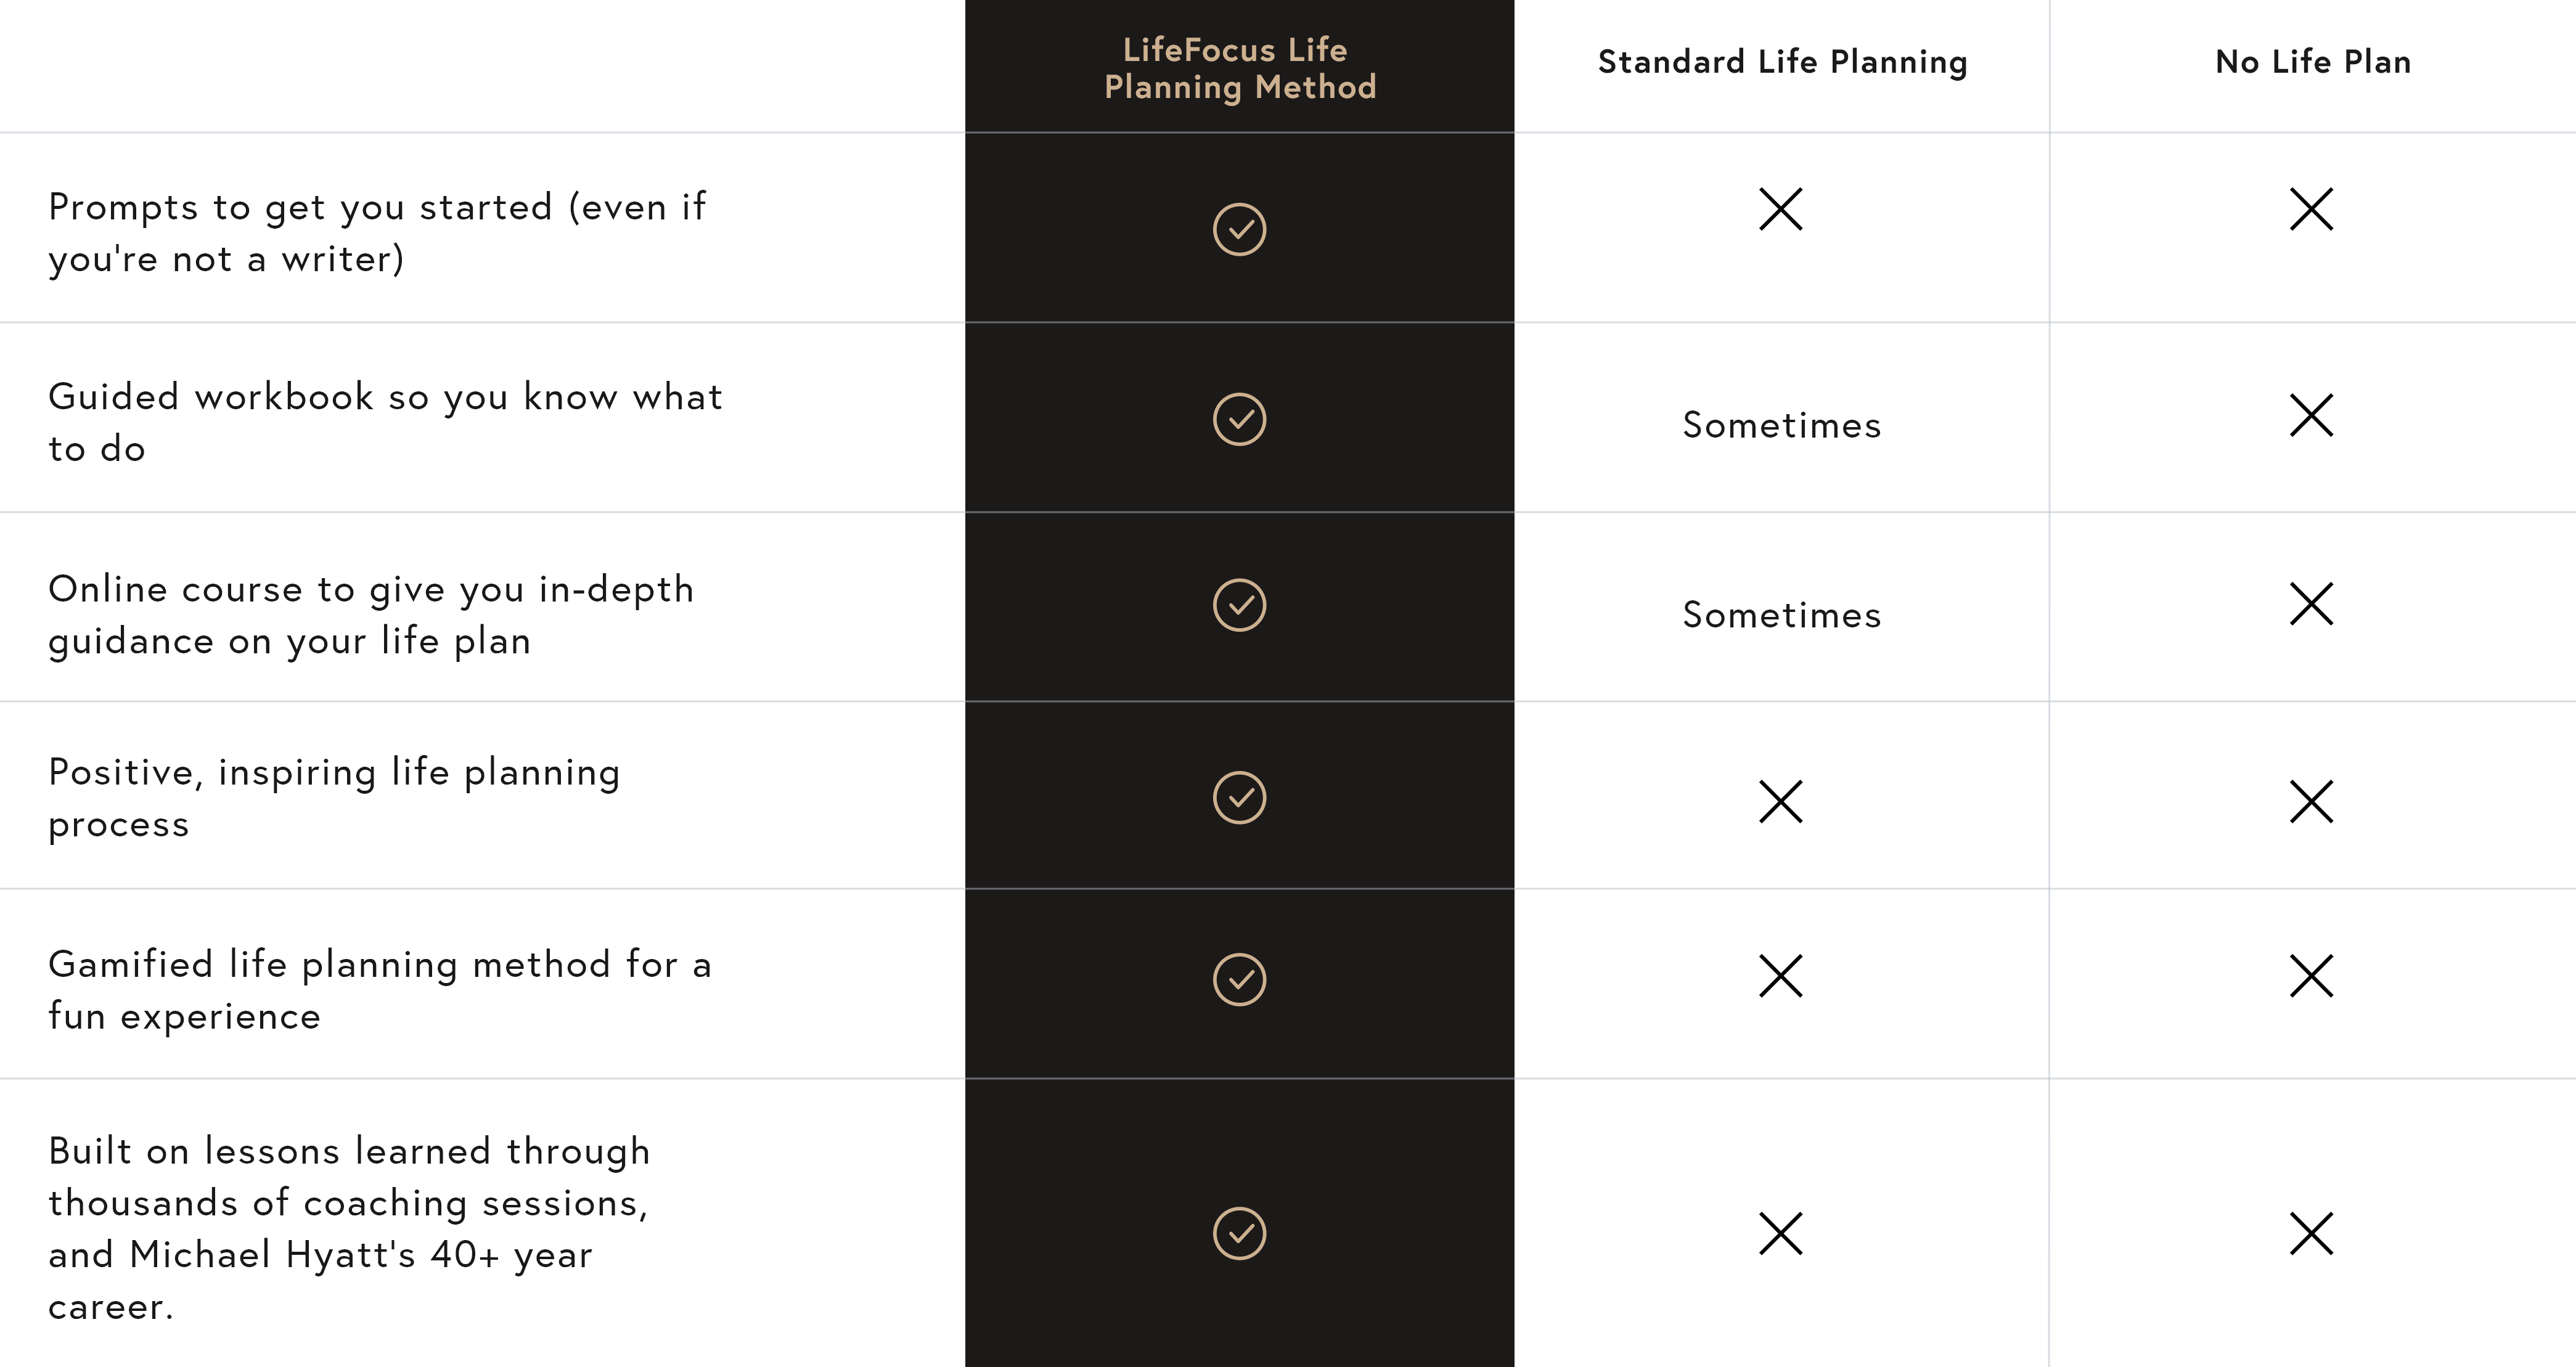
Task: Select the LifeFocus checkmark in the fifth row
Action: pos(1239,979)
